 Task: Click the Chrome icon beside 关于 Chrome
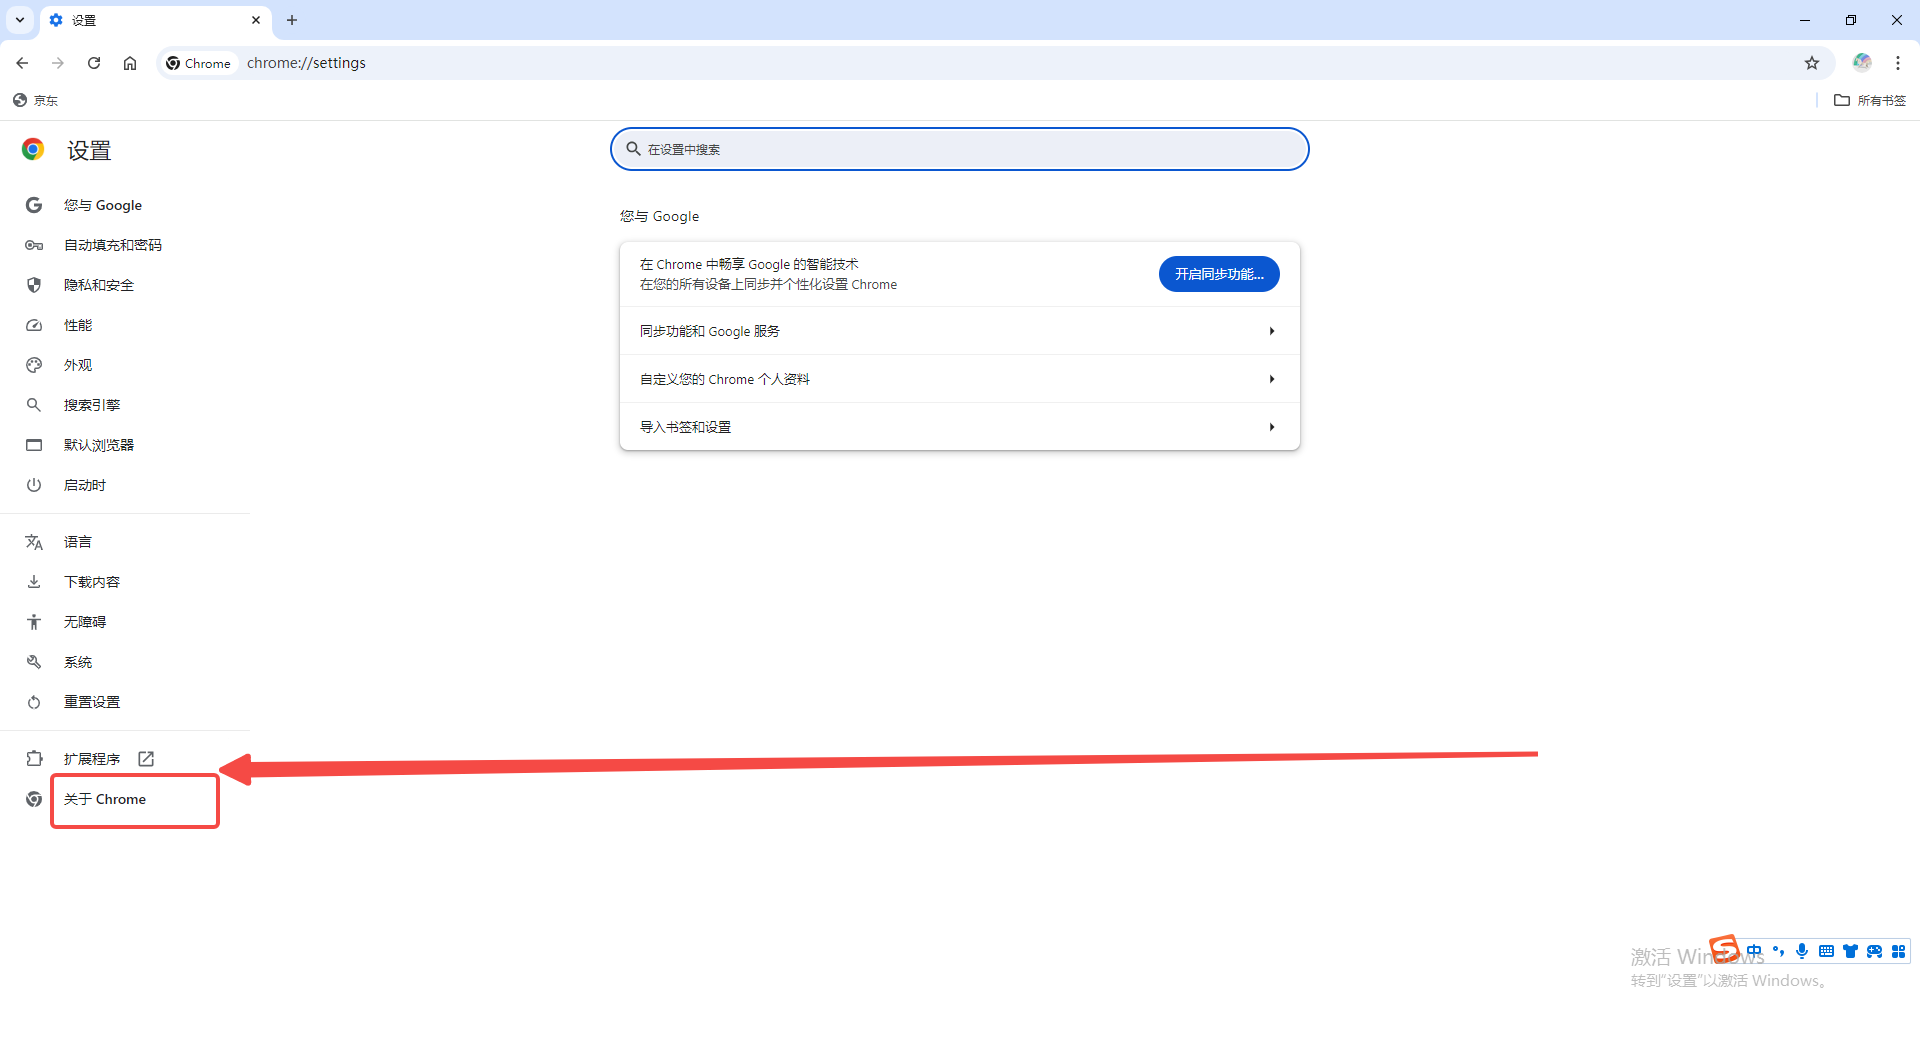pos(34,799)
